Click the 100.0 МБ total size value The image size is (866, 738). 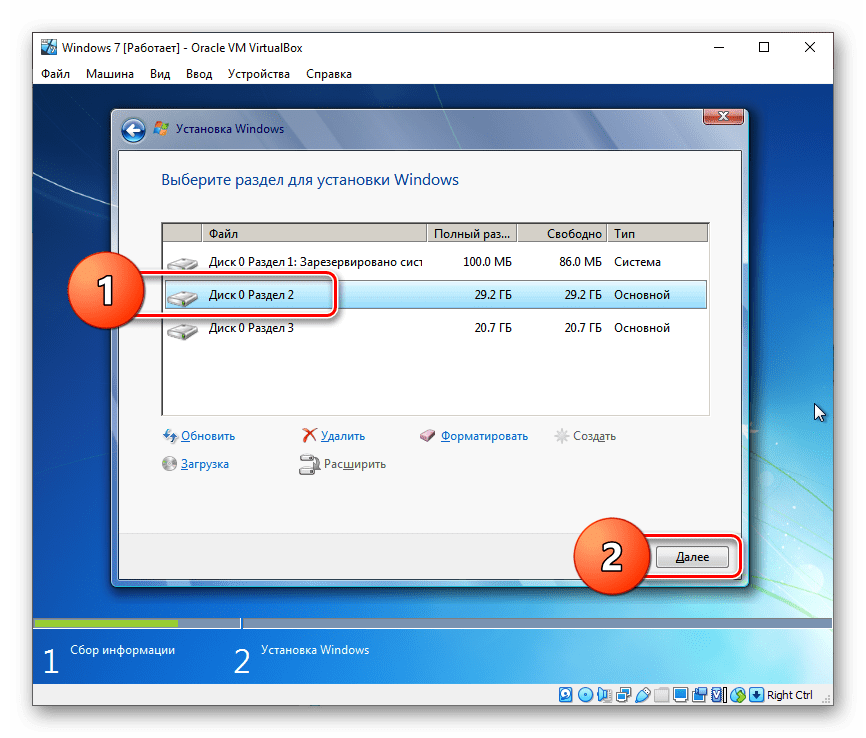pyautogui.click(x=487, y=262)
